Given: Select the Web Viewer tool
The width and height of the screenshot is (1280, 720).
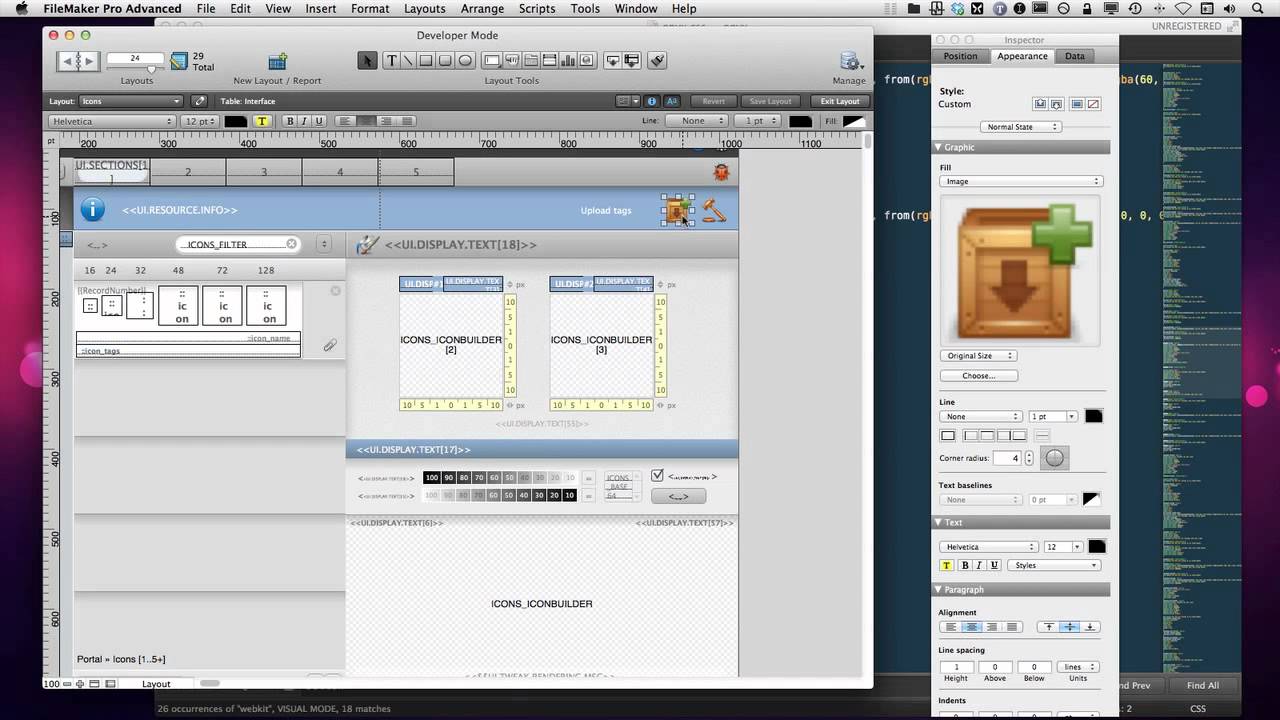Looking at the screenshot, I should coord(587,60).
